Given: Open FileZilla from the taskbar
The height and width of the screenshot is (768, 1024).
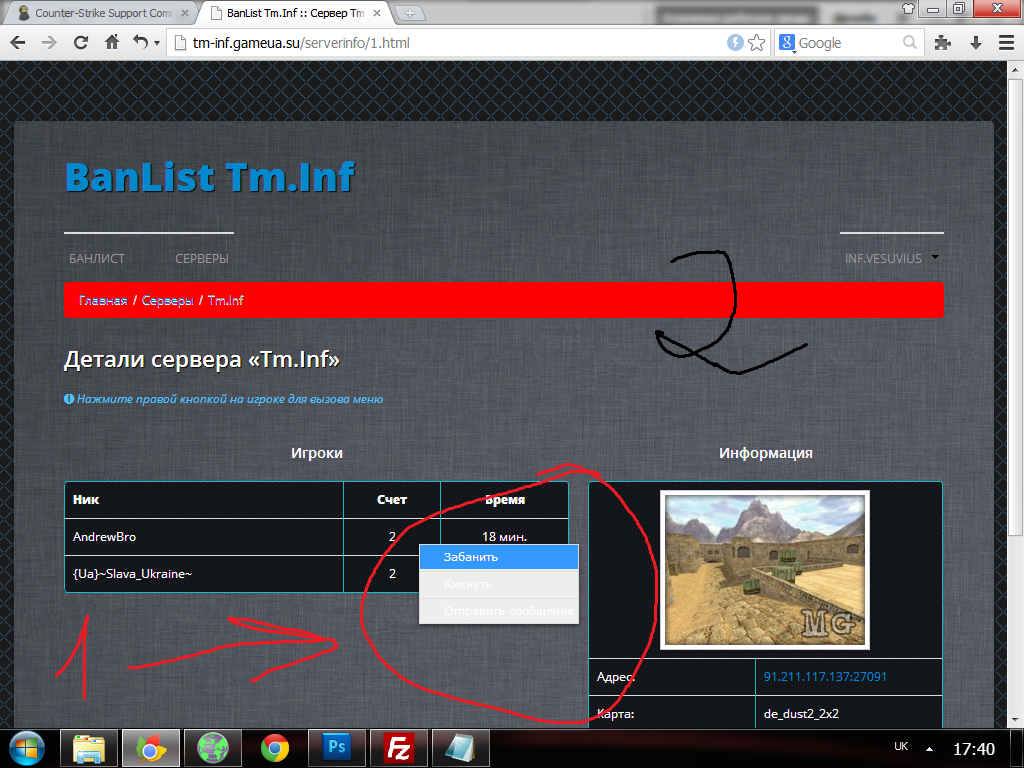Looking at the screenshot, I should coord(399,748).
